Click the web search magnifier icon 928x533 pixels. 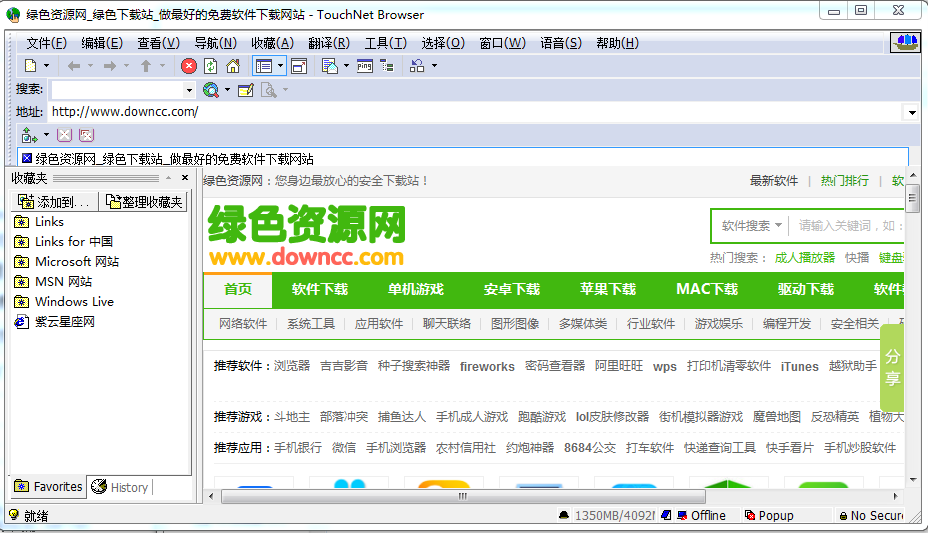click(x=211, y=90)
